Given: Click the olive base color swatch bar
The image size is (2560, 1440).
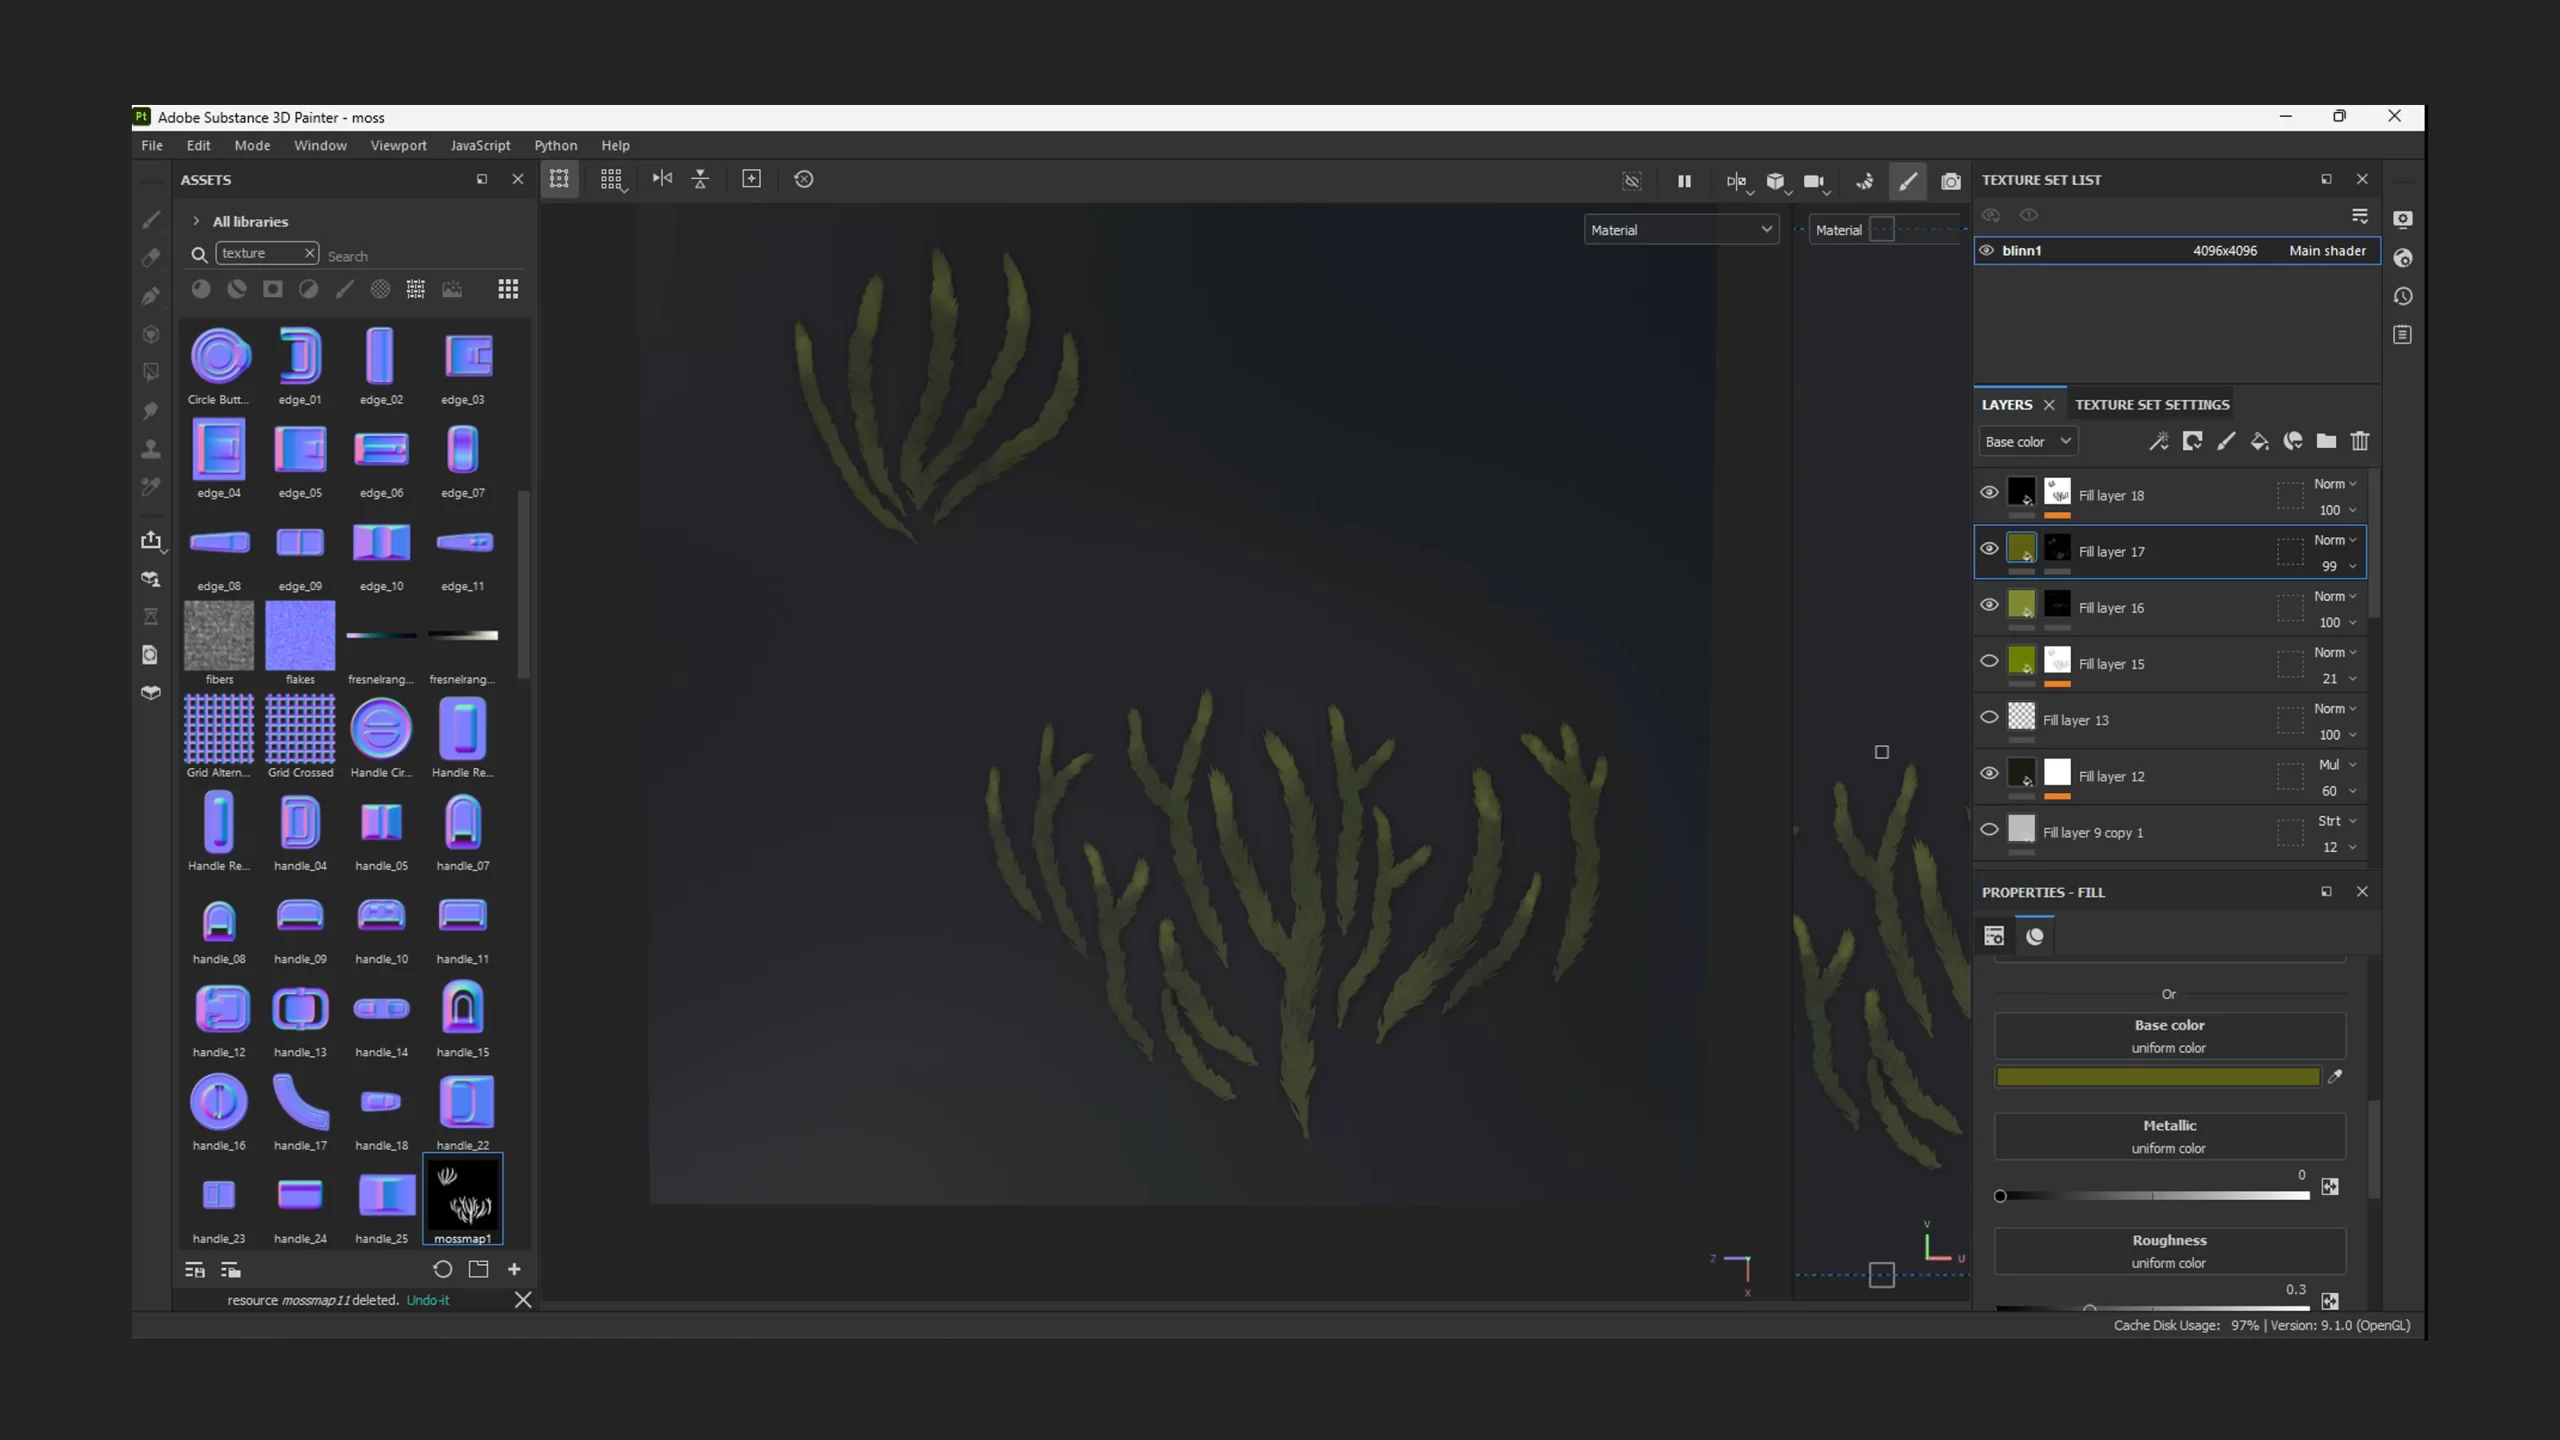Looking at the screenshot, I should 2157,1077.
